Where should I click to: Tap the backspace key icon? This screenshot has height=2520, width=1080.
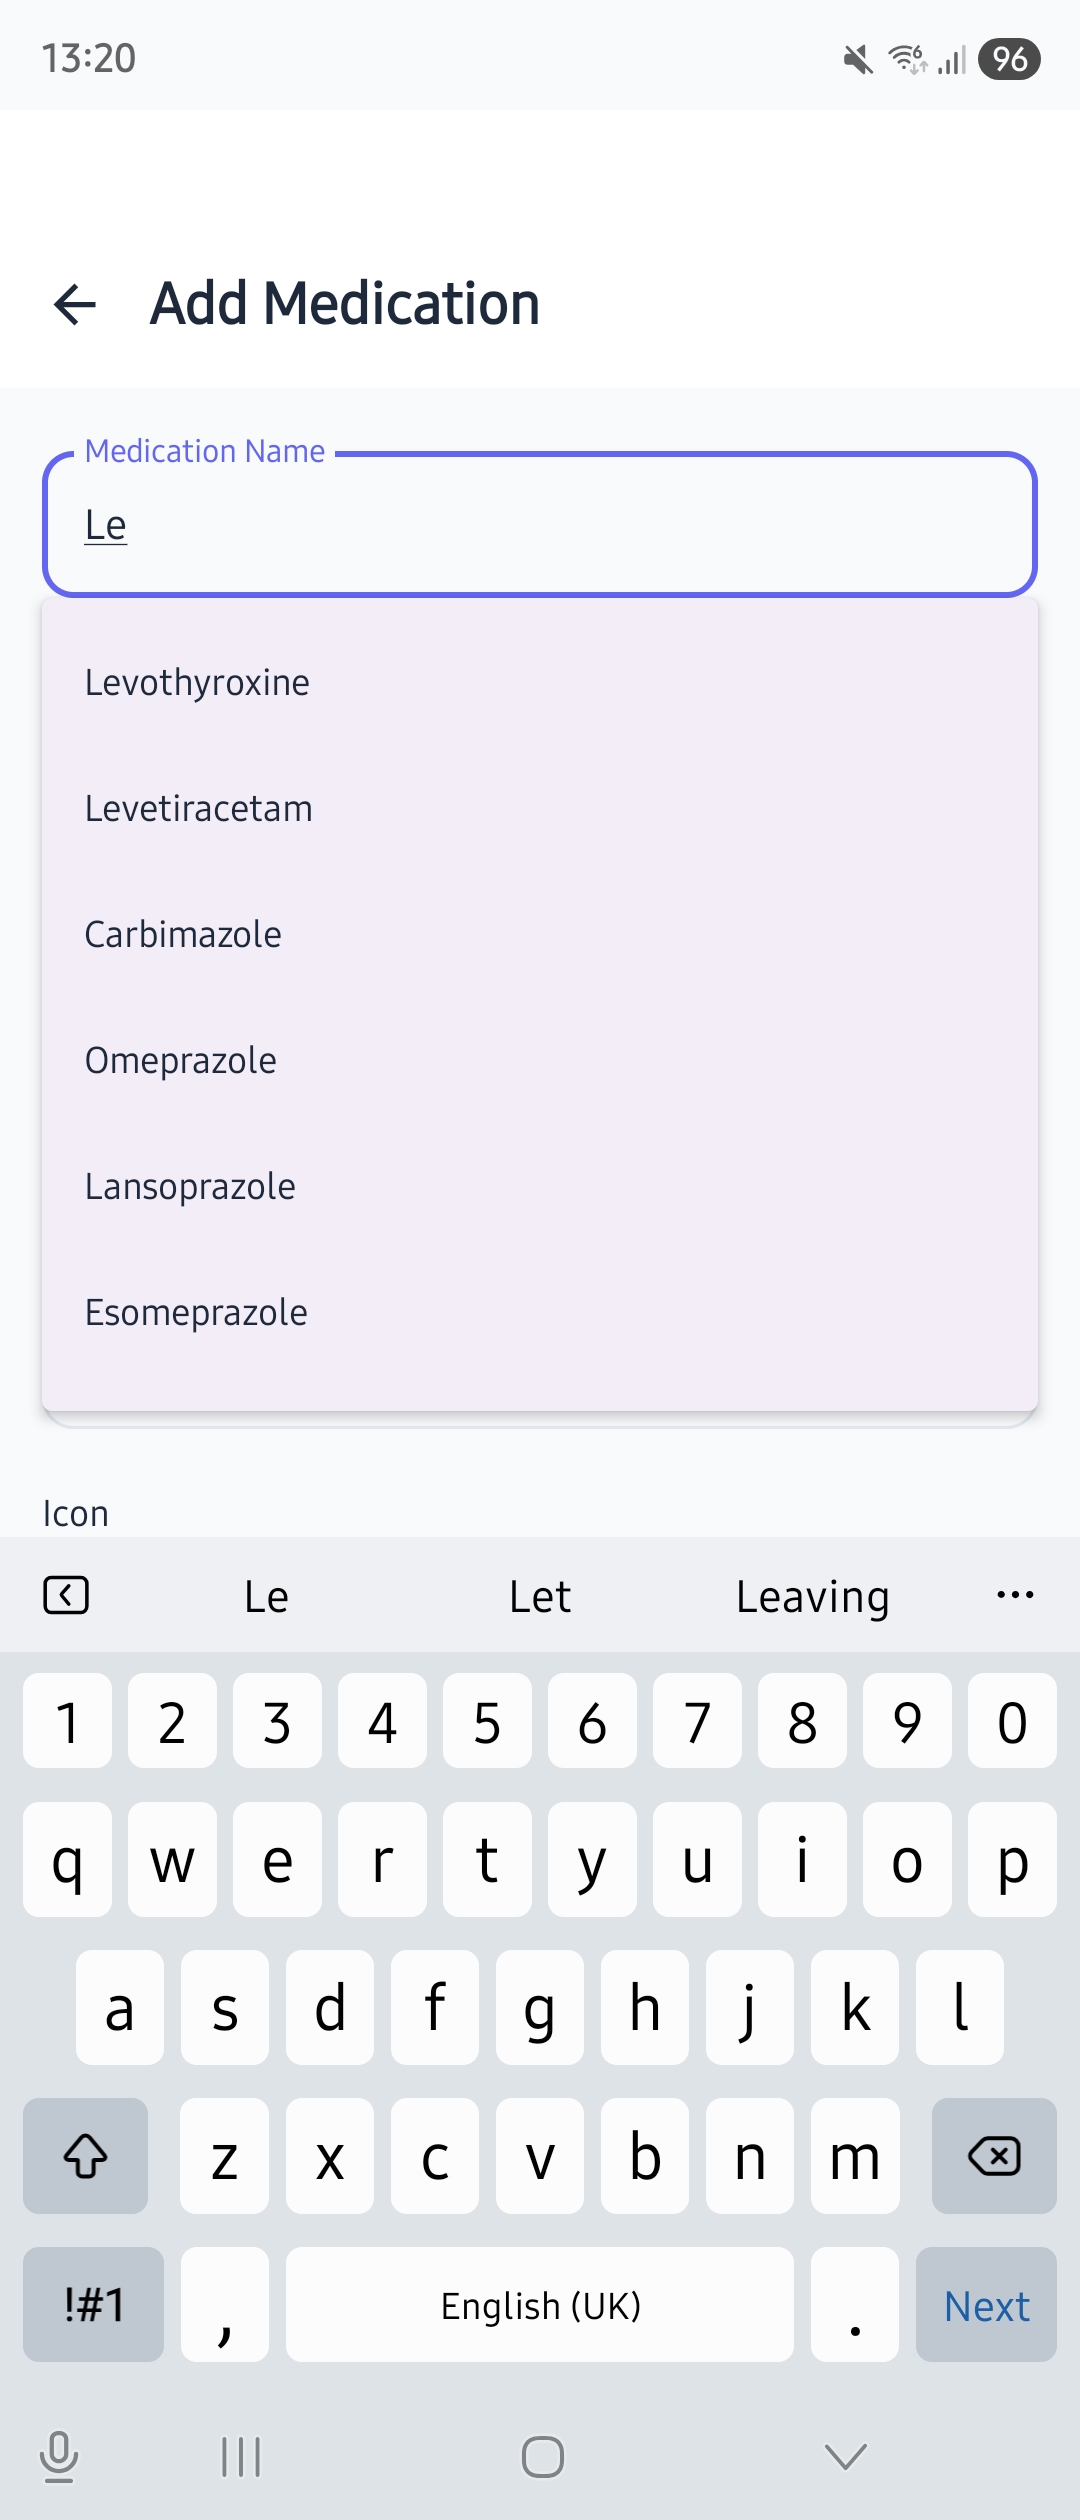pyautogui.click(x=993, y=2157)
